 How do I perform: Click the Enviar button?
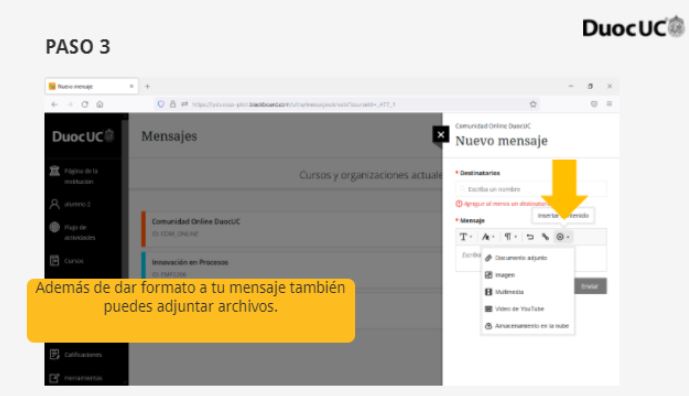590,286
